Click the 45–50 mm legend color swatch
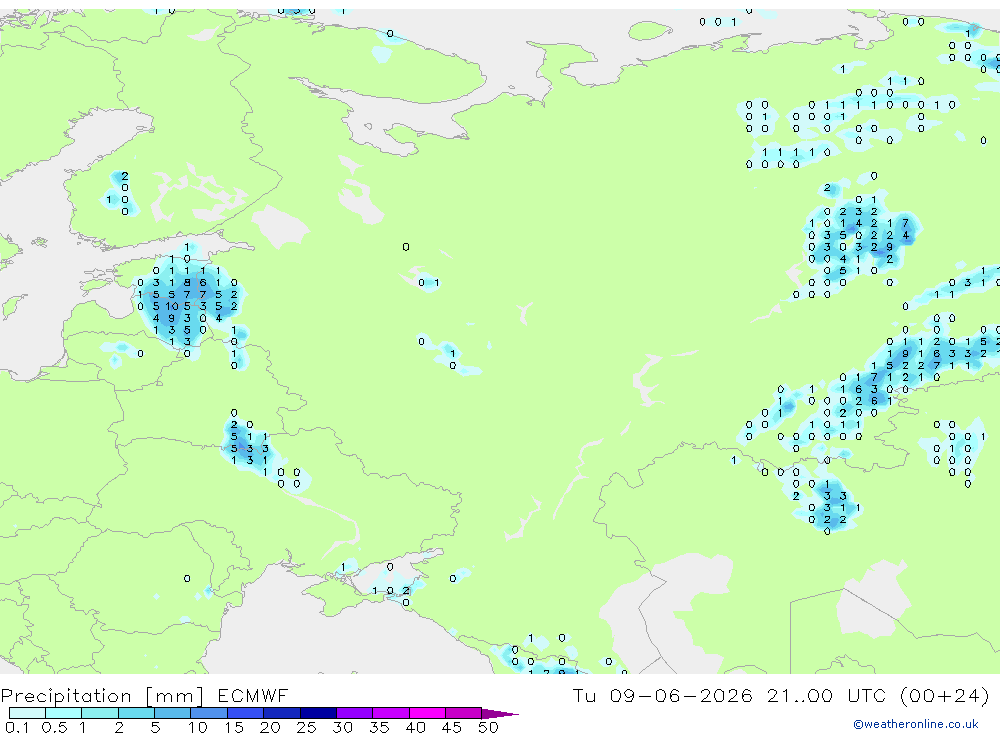Viewport: 1000px width, 733px height. [x=464, y=713]
